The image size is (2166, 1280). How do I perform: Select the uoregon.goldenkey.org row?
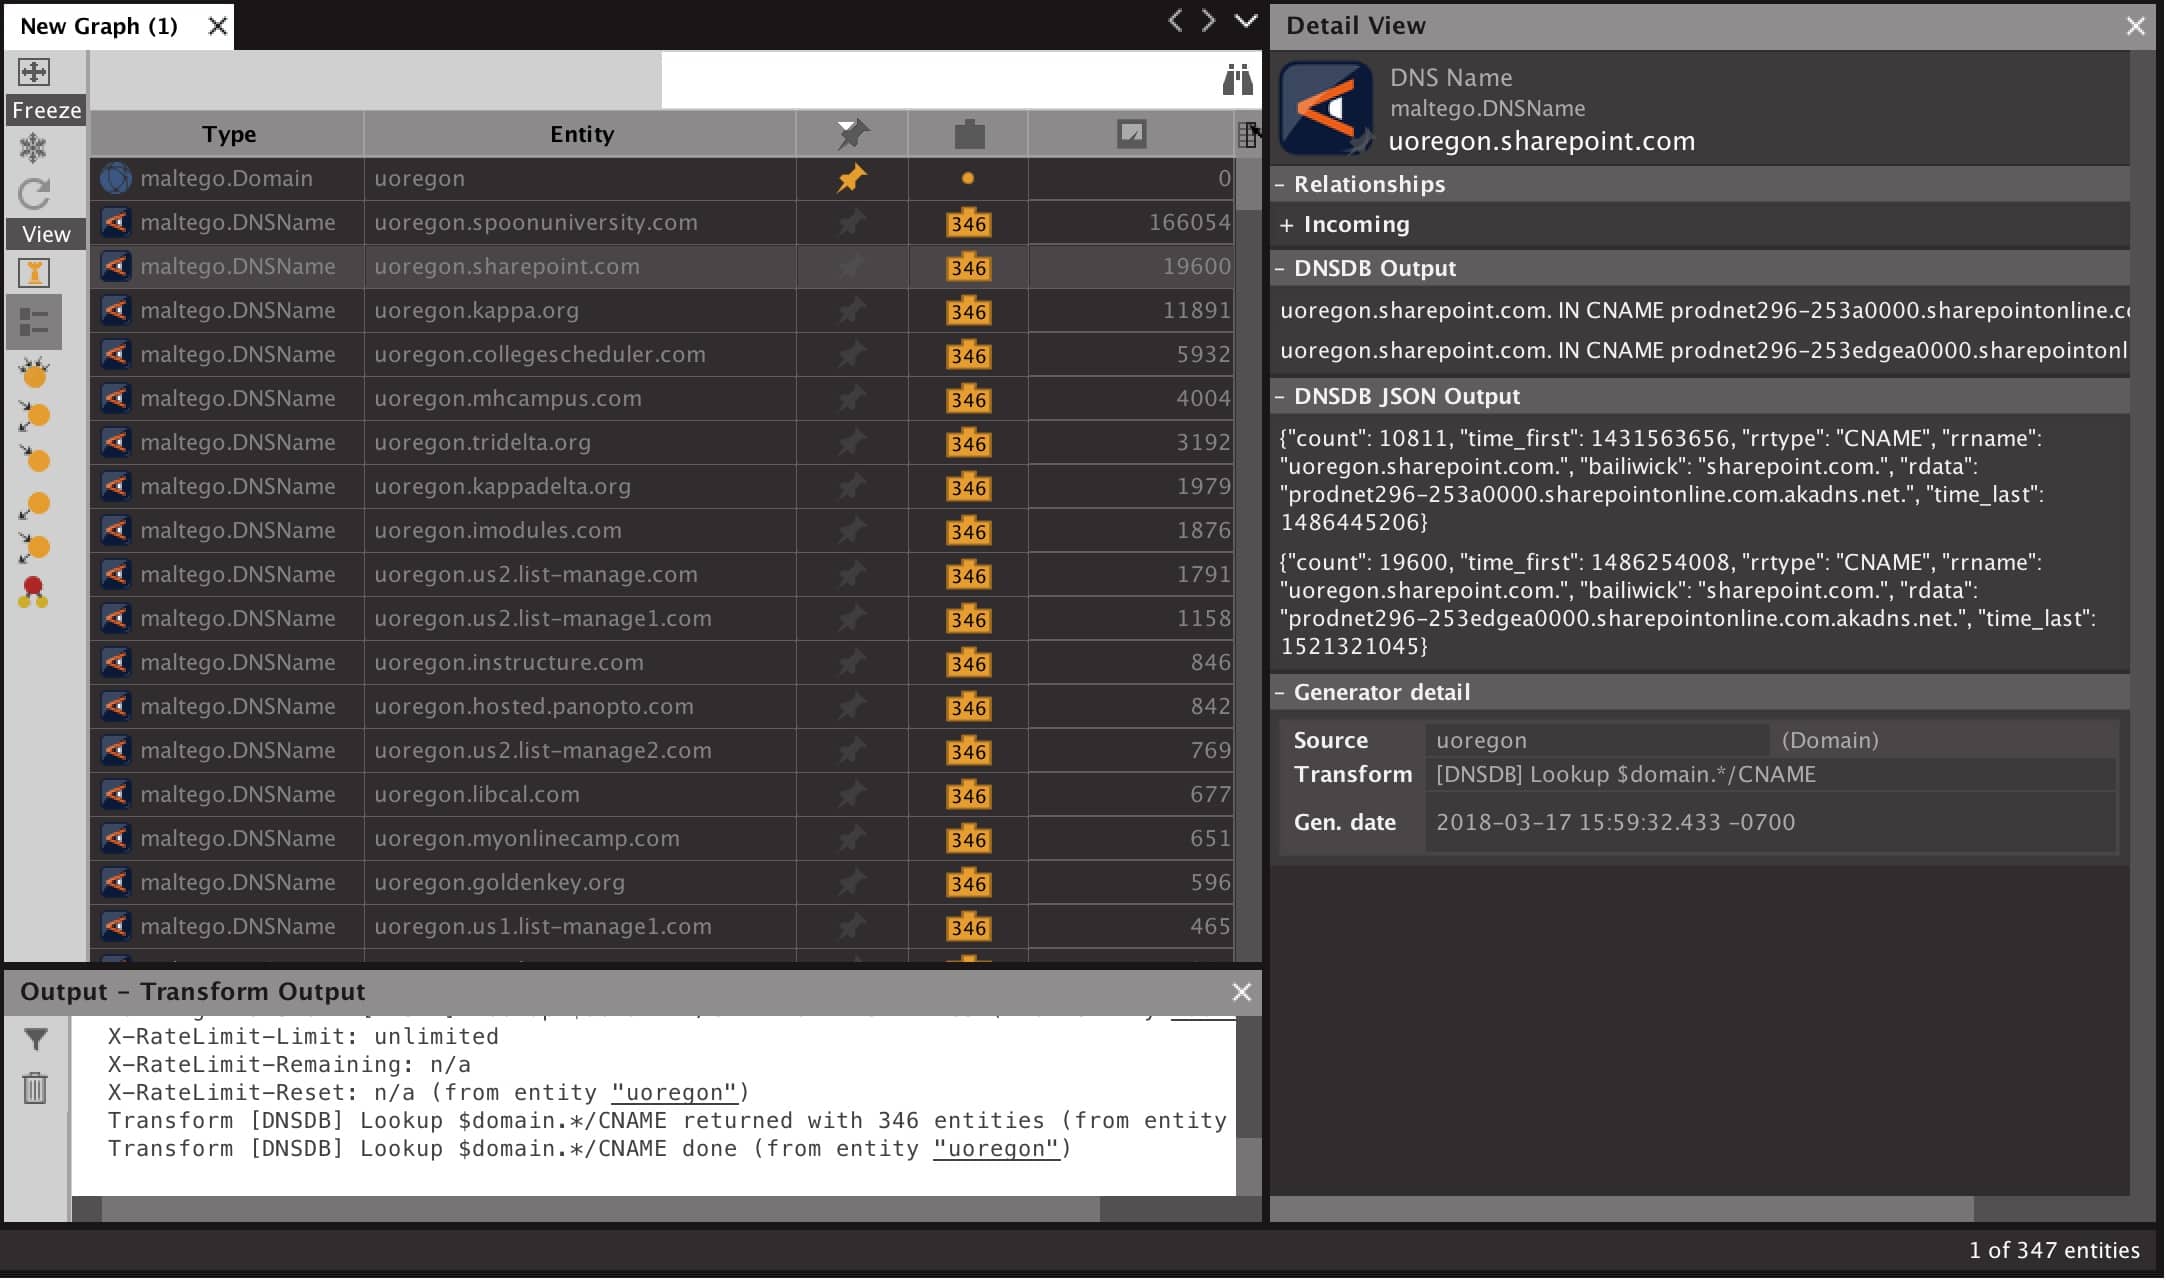click(662, 882)
